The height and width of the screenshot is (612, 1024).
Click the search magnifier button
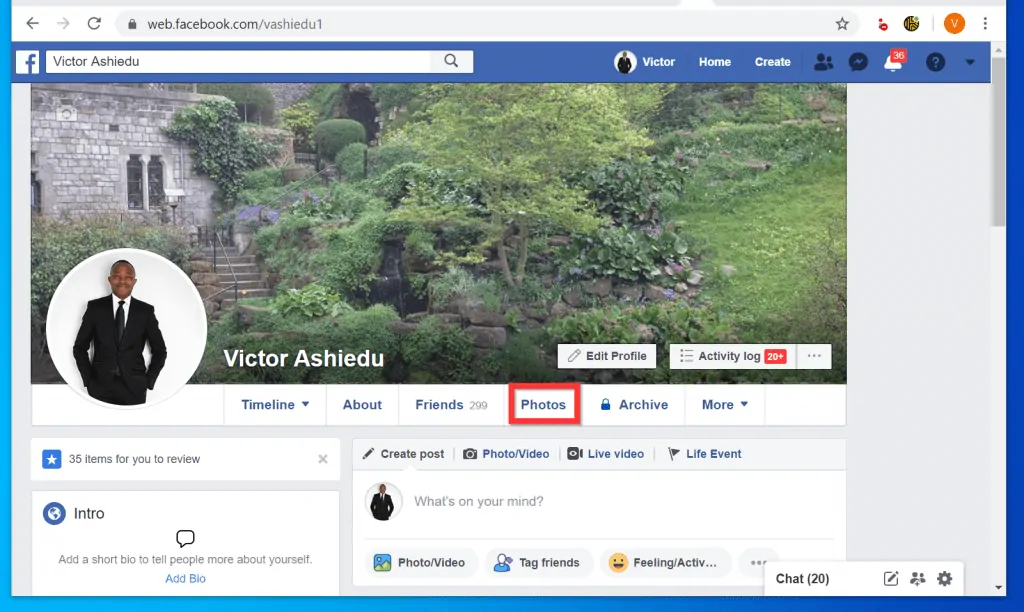coord(452,61)
